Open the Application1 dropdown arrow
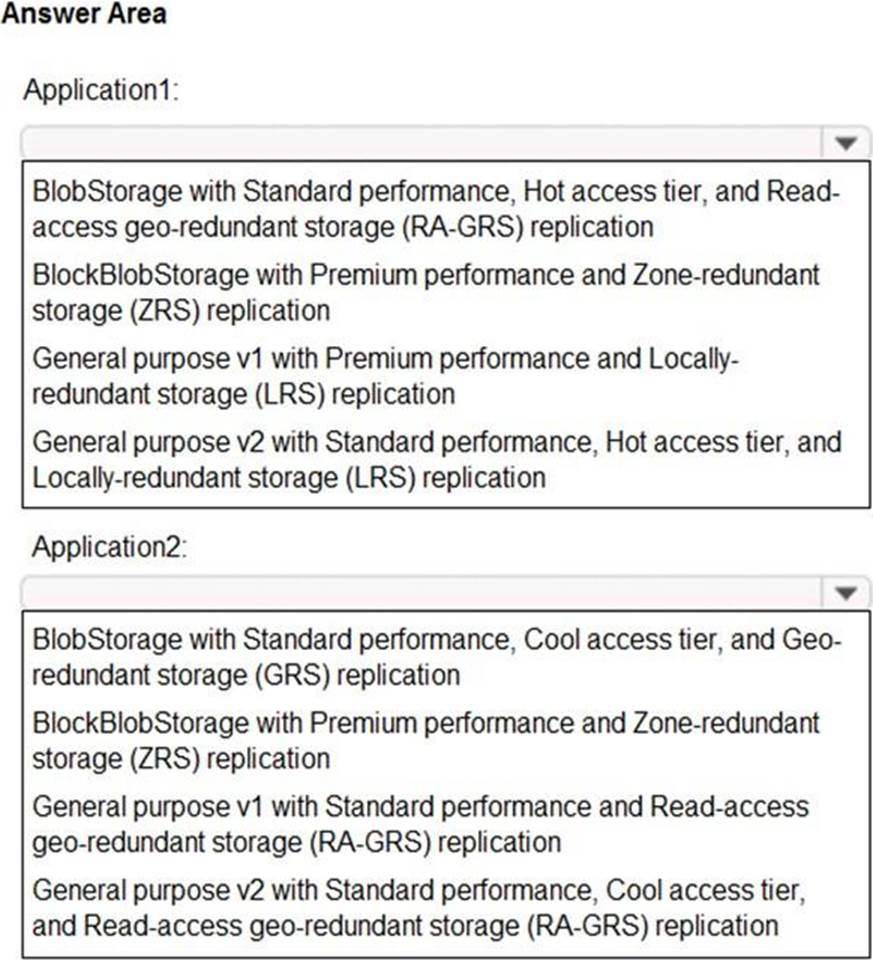This screenshot has width=873, height=960. tap(846, 143)
